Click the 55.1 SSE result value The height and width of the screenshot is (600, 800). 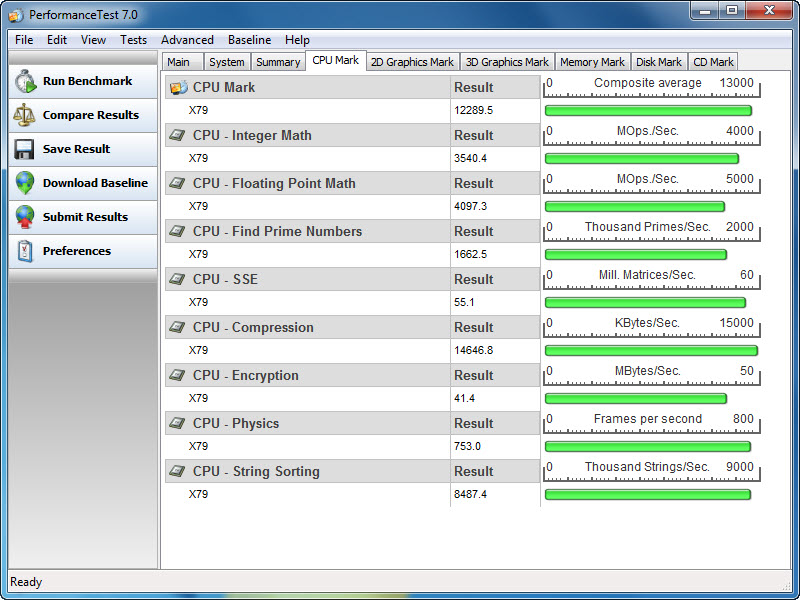pos(464,302)
